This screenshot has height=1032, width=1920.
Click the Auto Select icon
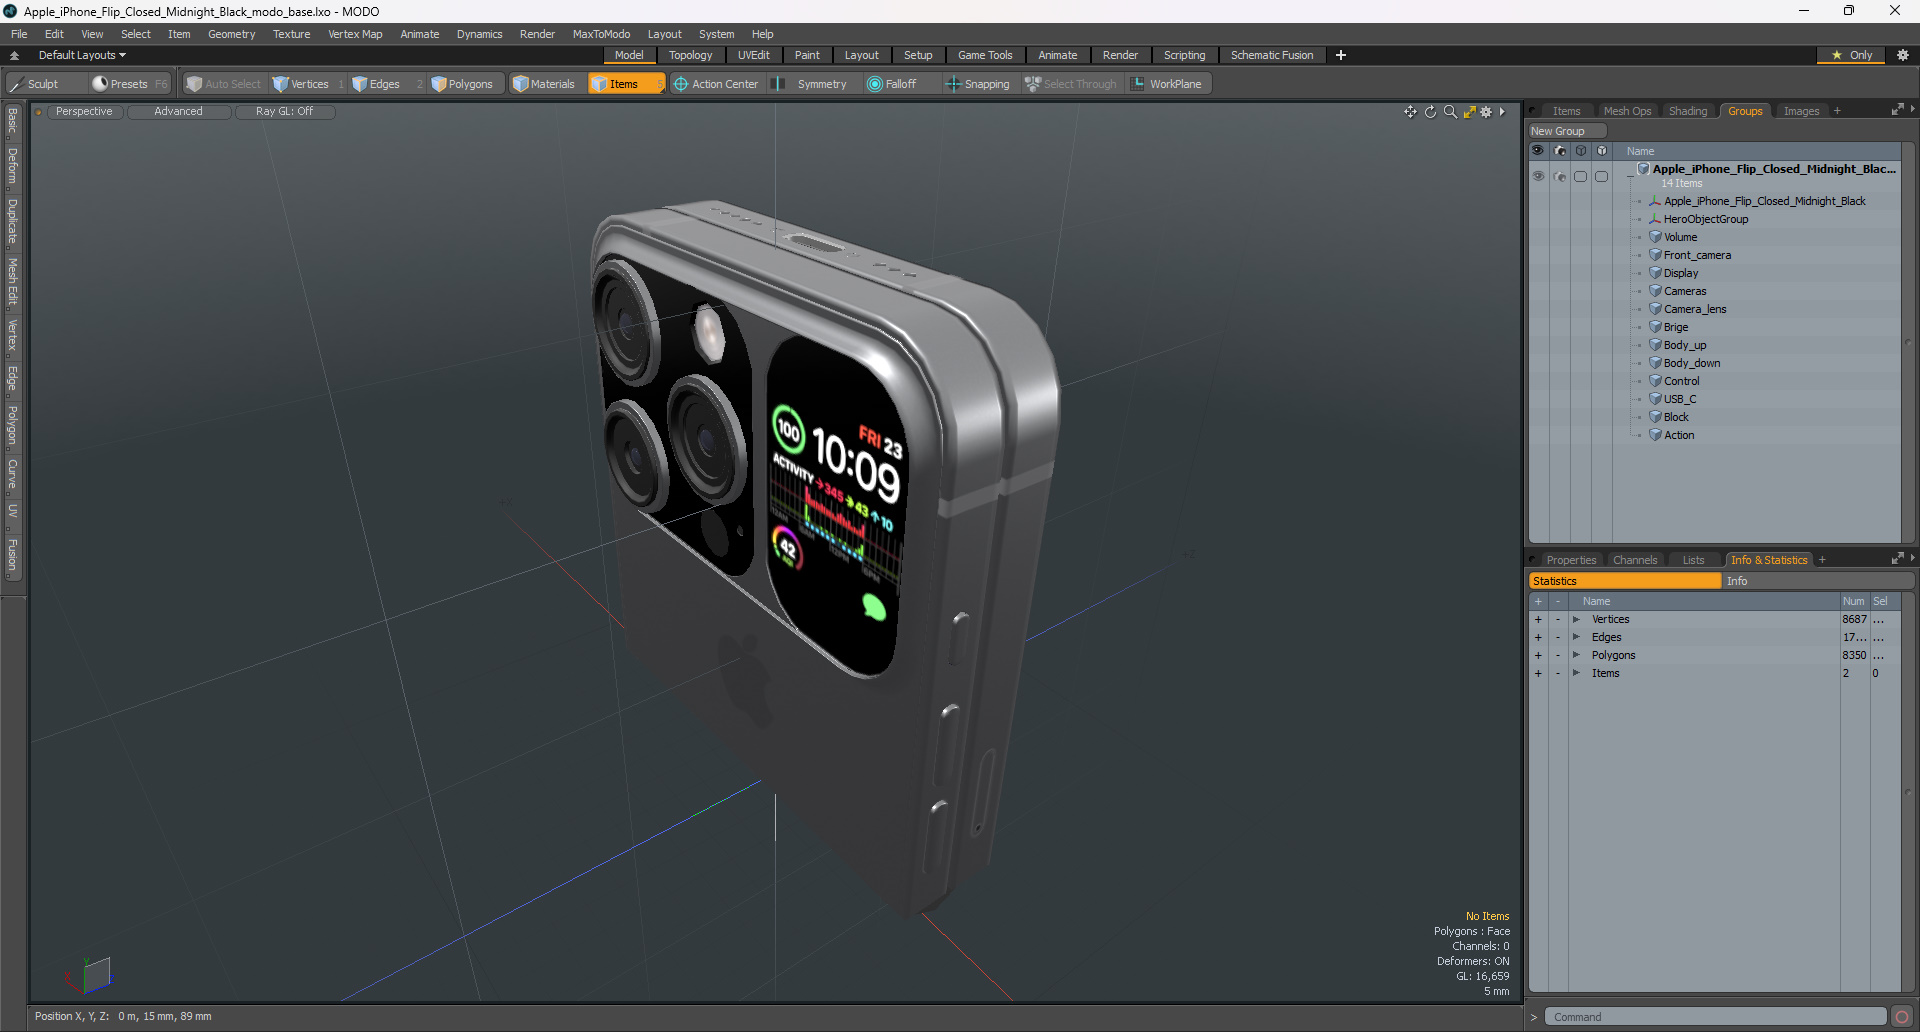pyautogui.click(x=194, y=84)
